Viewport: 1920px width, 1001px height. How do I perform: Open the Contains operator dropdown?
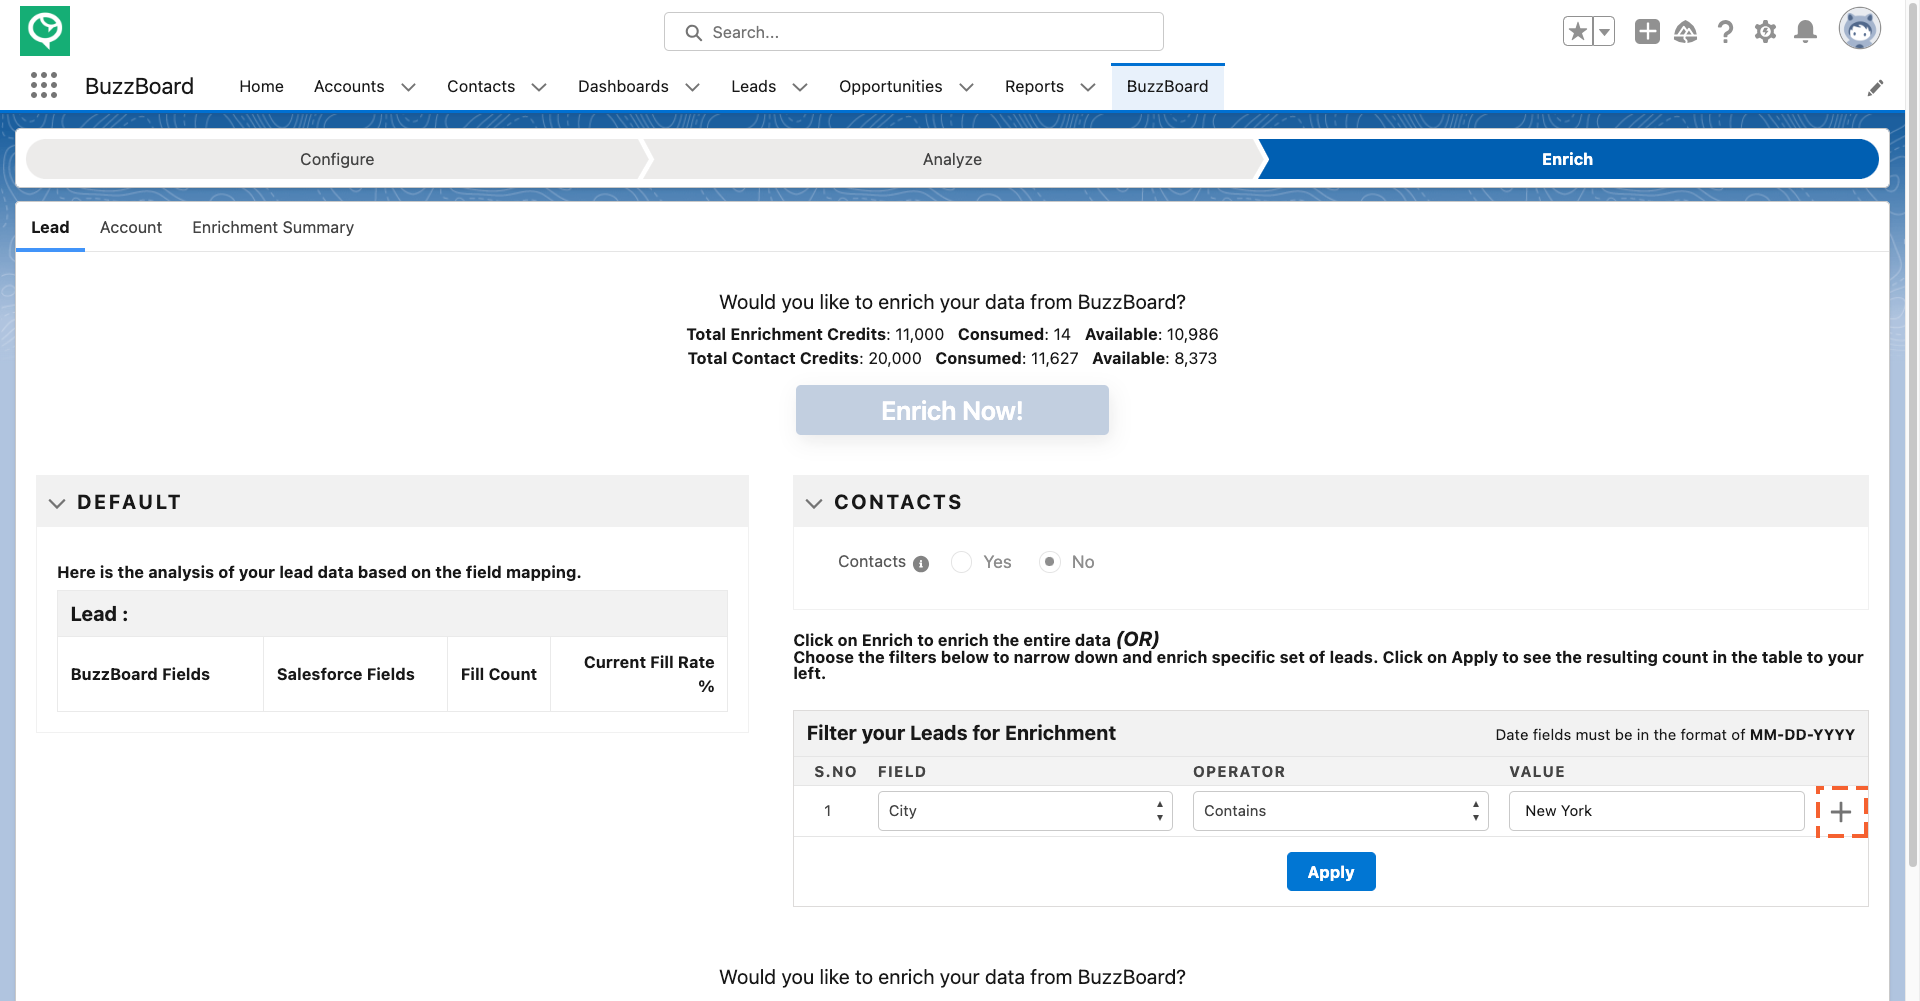coord(1340,811)
